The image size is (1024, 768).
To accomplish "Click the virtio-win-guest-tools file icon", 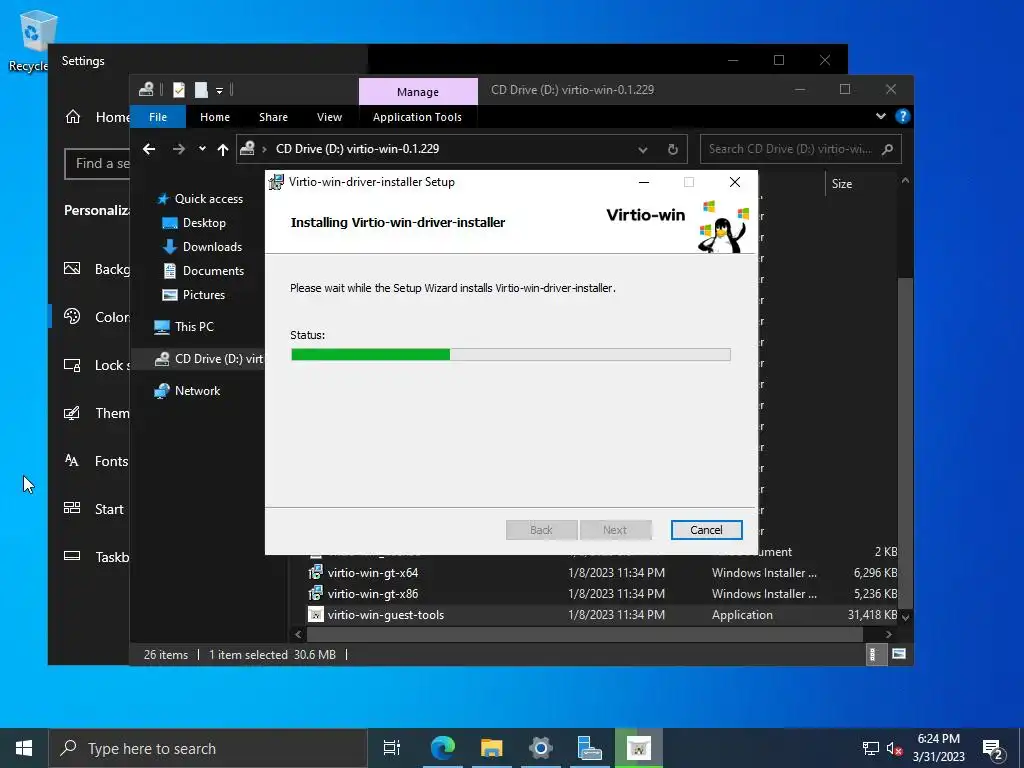I will (x=315, y=615).
